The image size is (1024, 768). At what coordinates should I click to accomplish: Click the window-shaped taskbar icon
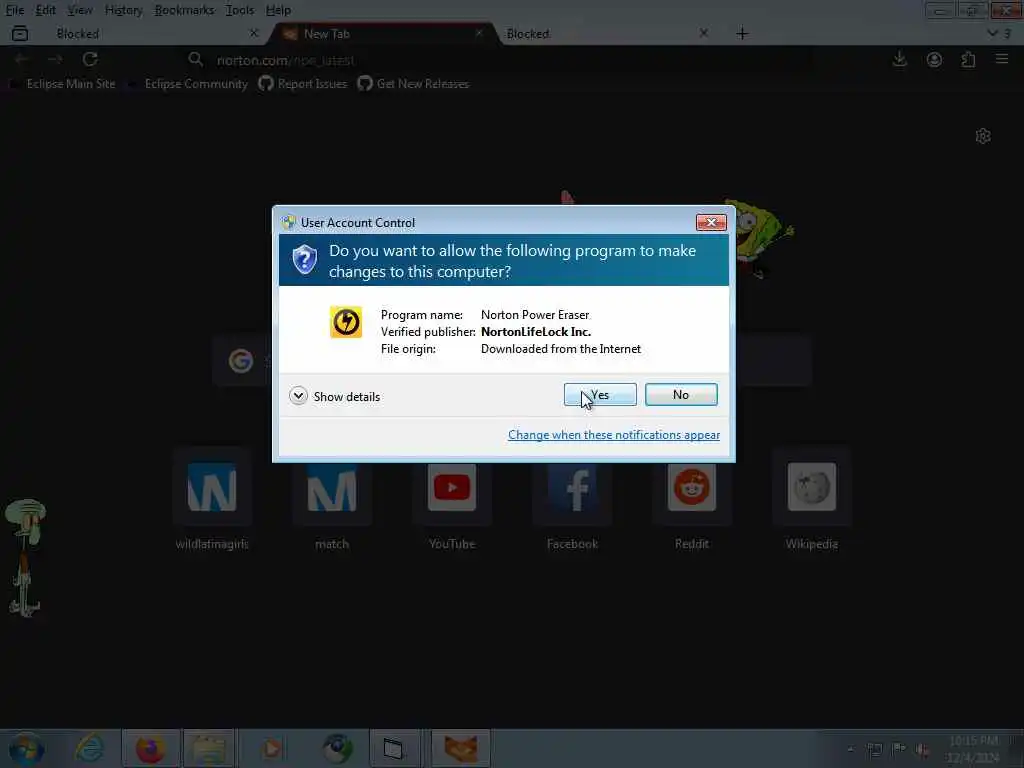coord(394,748)
